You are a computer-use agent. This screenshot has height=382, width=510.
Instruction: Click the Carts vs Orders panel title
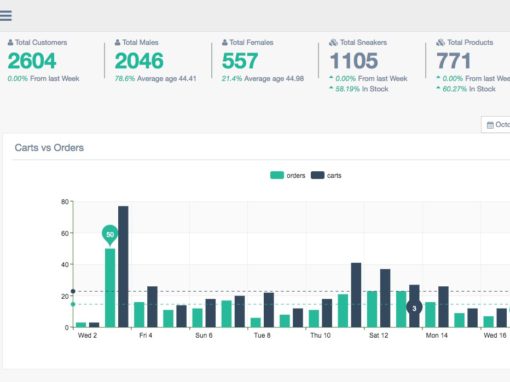49,148
